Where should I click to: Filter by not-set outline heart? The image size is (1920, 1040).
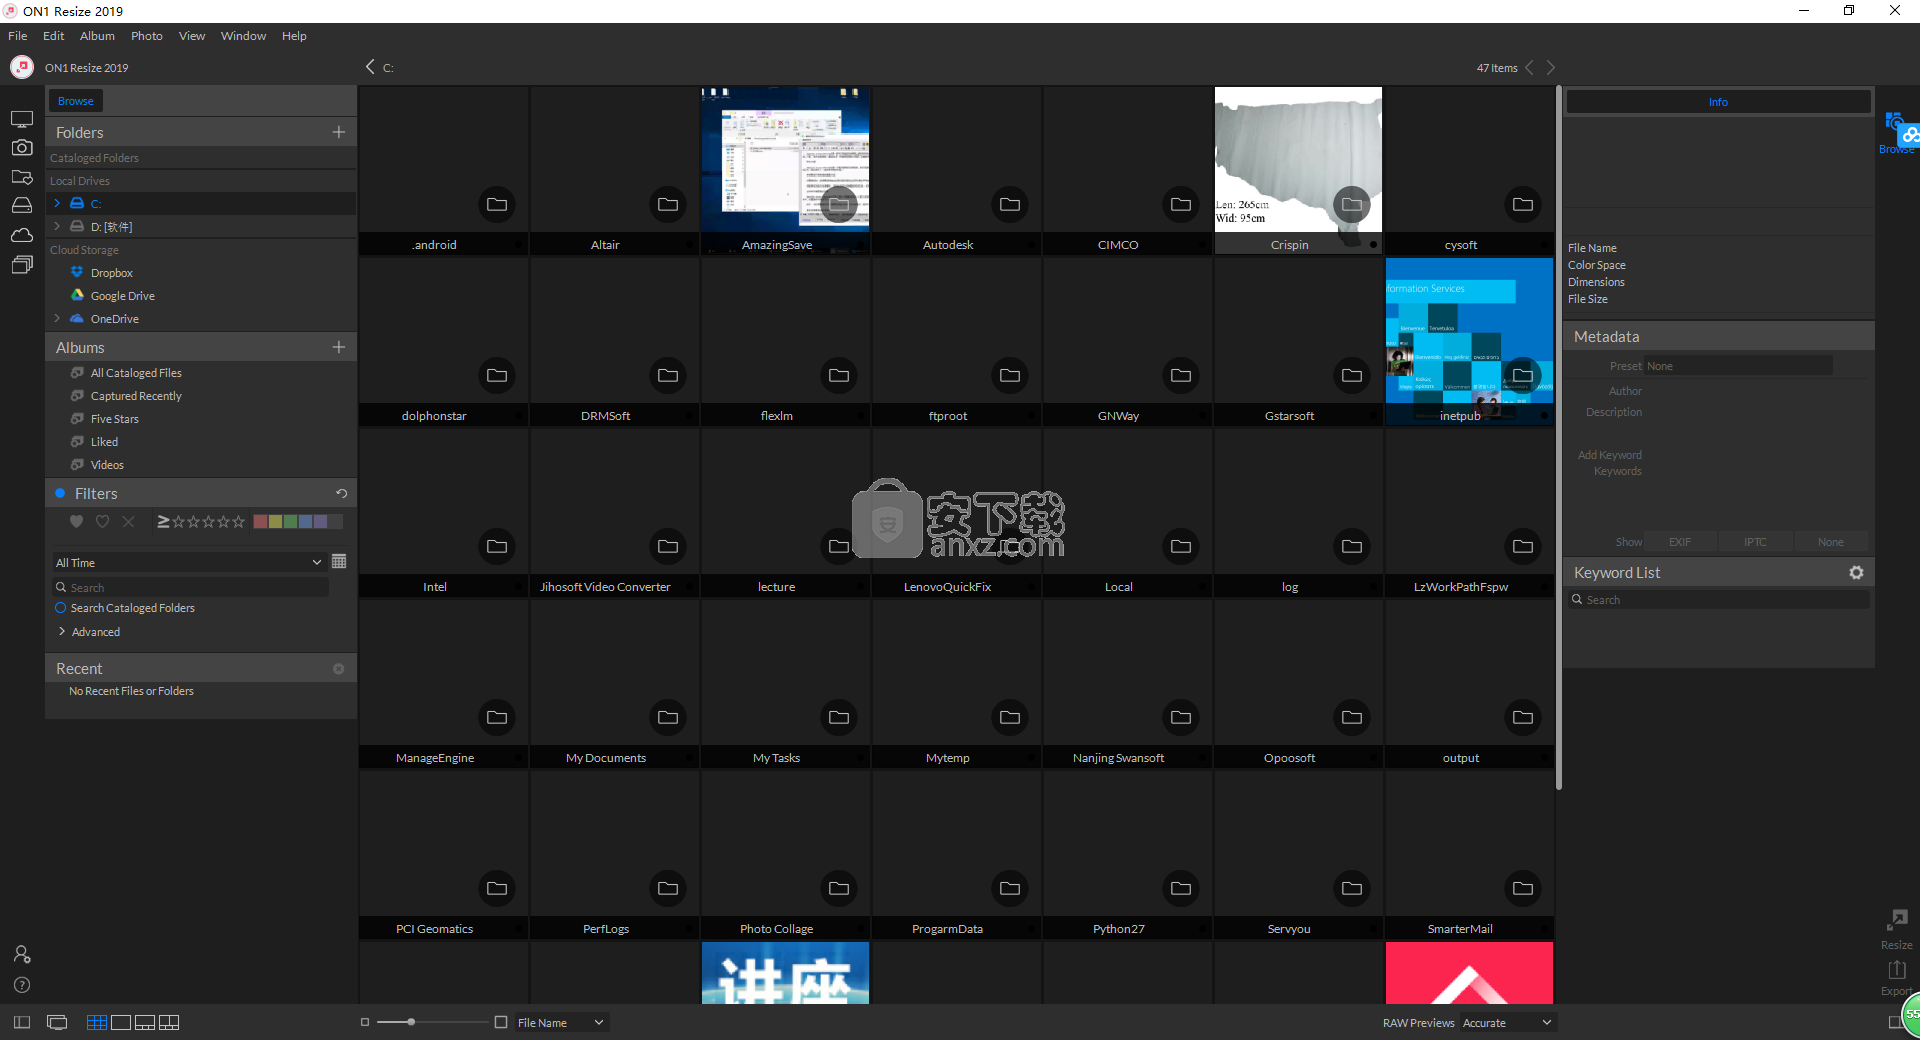102,521
